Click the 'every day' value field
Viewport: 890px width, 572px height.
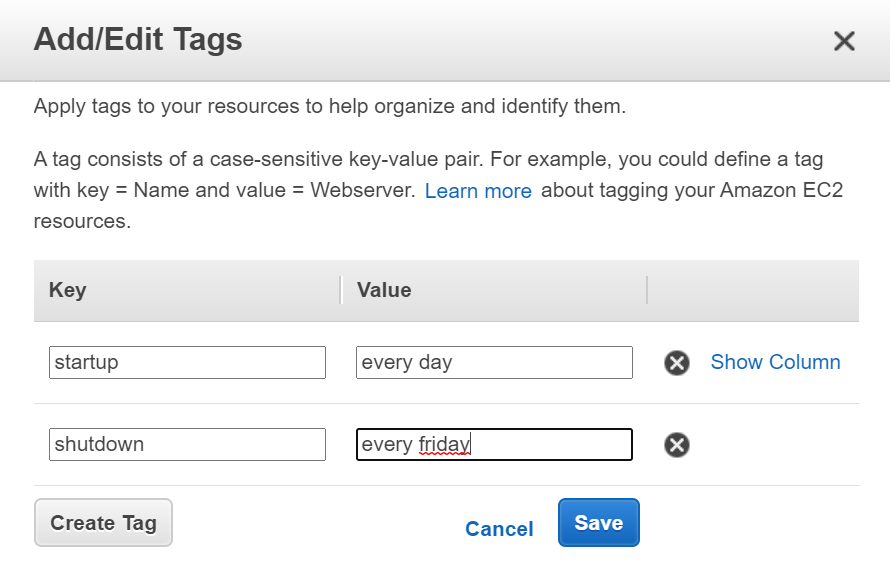point(494,362)
